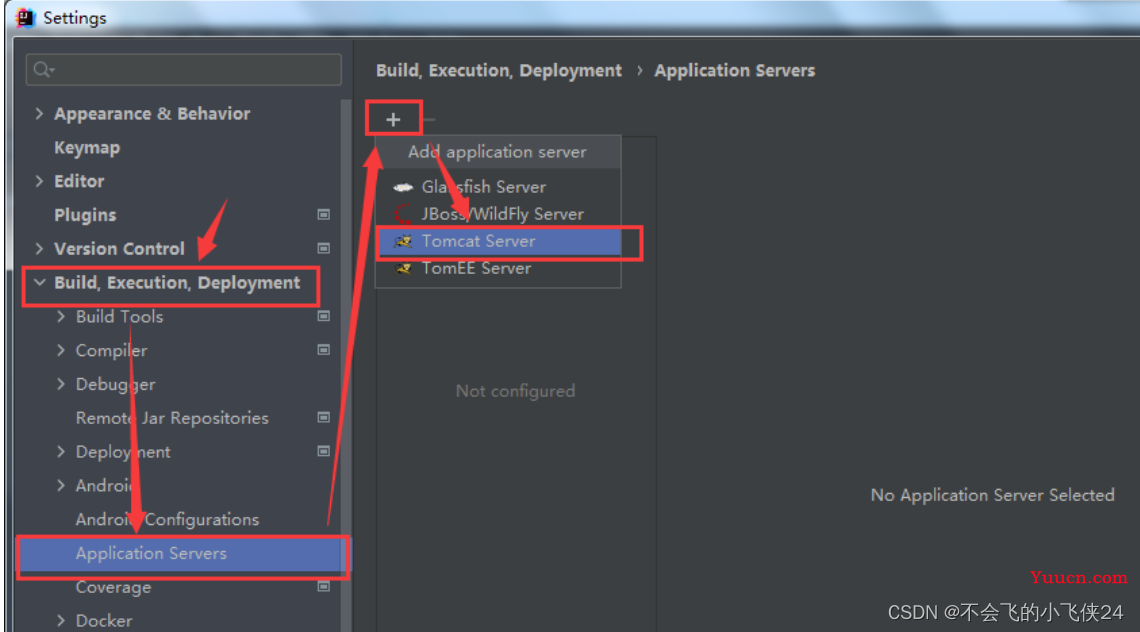Open Plugins settings page

[x=85, y=215]
